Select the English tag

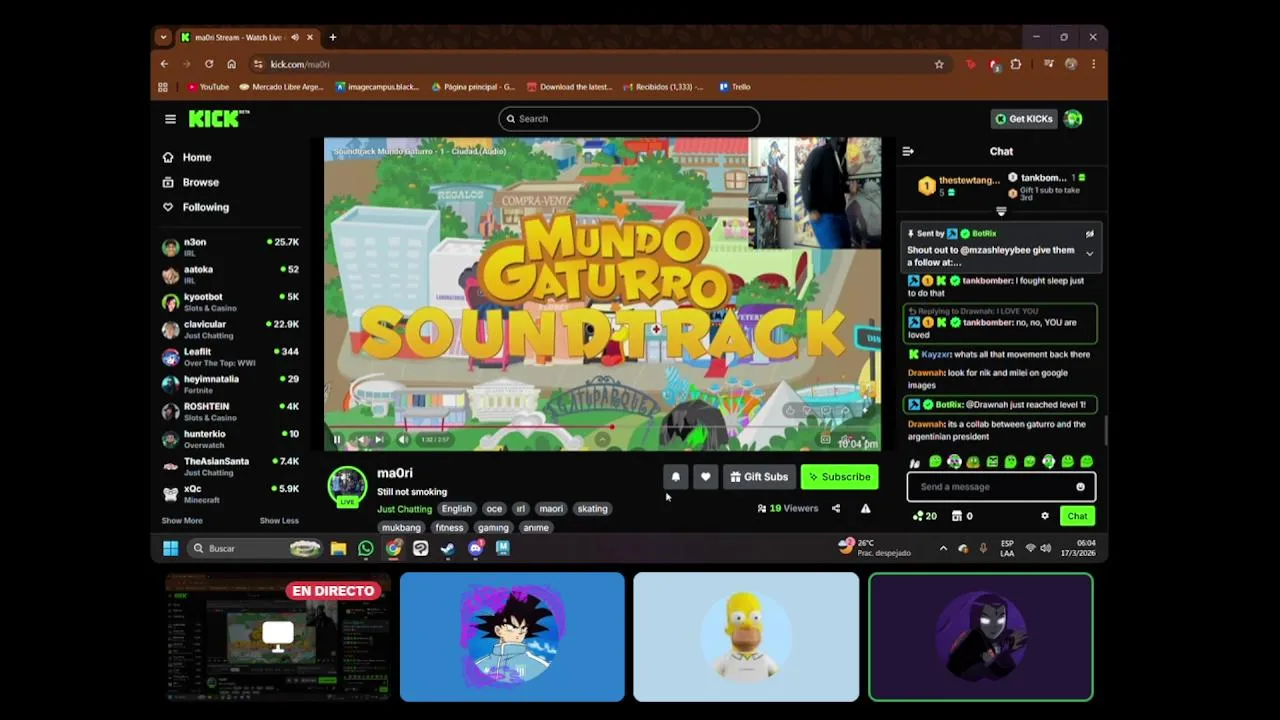pyautogui.click(x=456, y=509)
